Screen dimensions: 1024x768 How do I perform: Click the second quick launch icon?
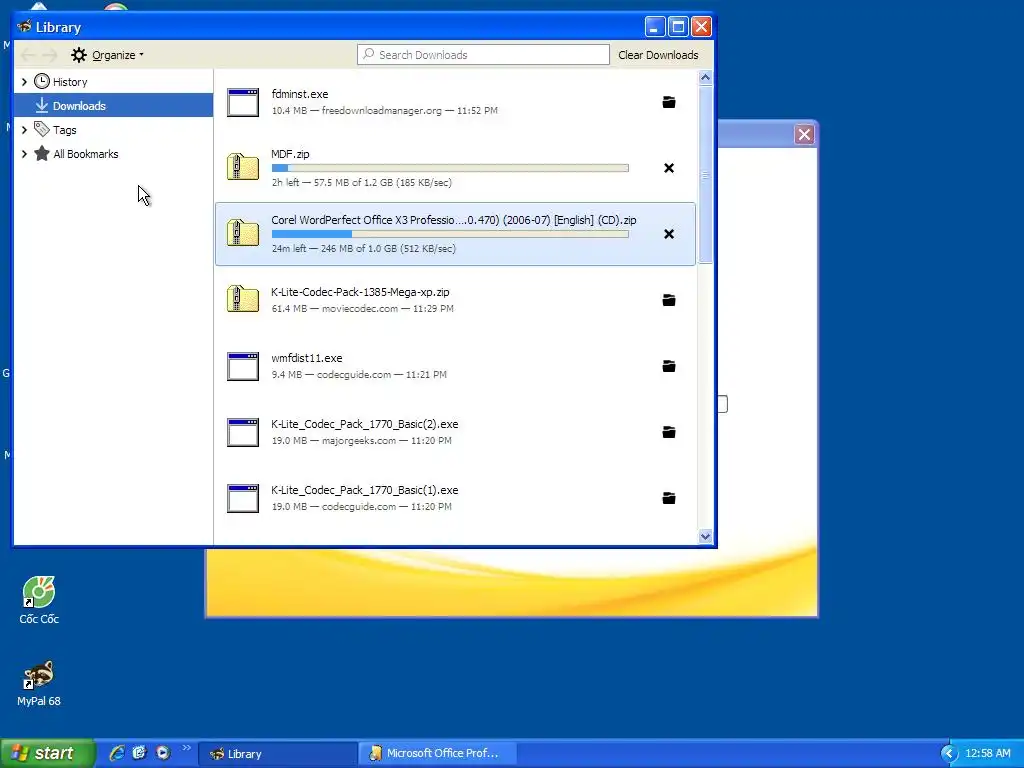tap(140, 753)
